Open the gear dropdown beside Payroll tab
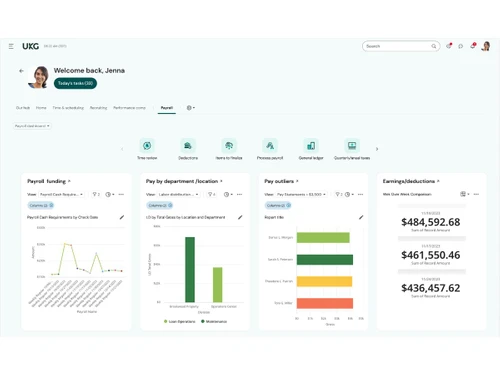Image resolution: width=500 pixels, height=375 pixels. click(191, 108)
